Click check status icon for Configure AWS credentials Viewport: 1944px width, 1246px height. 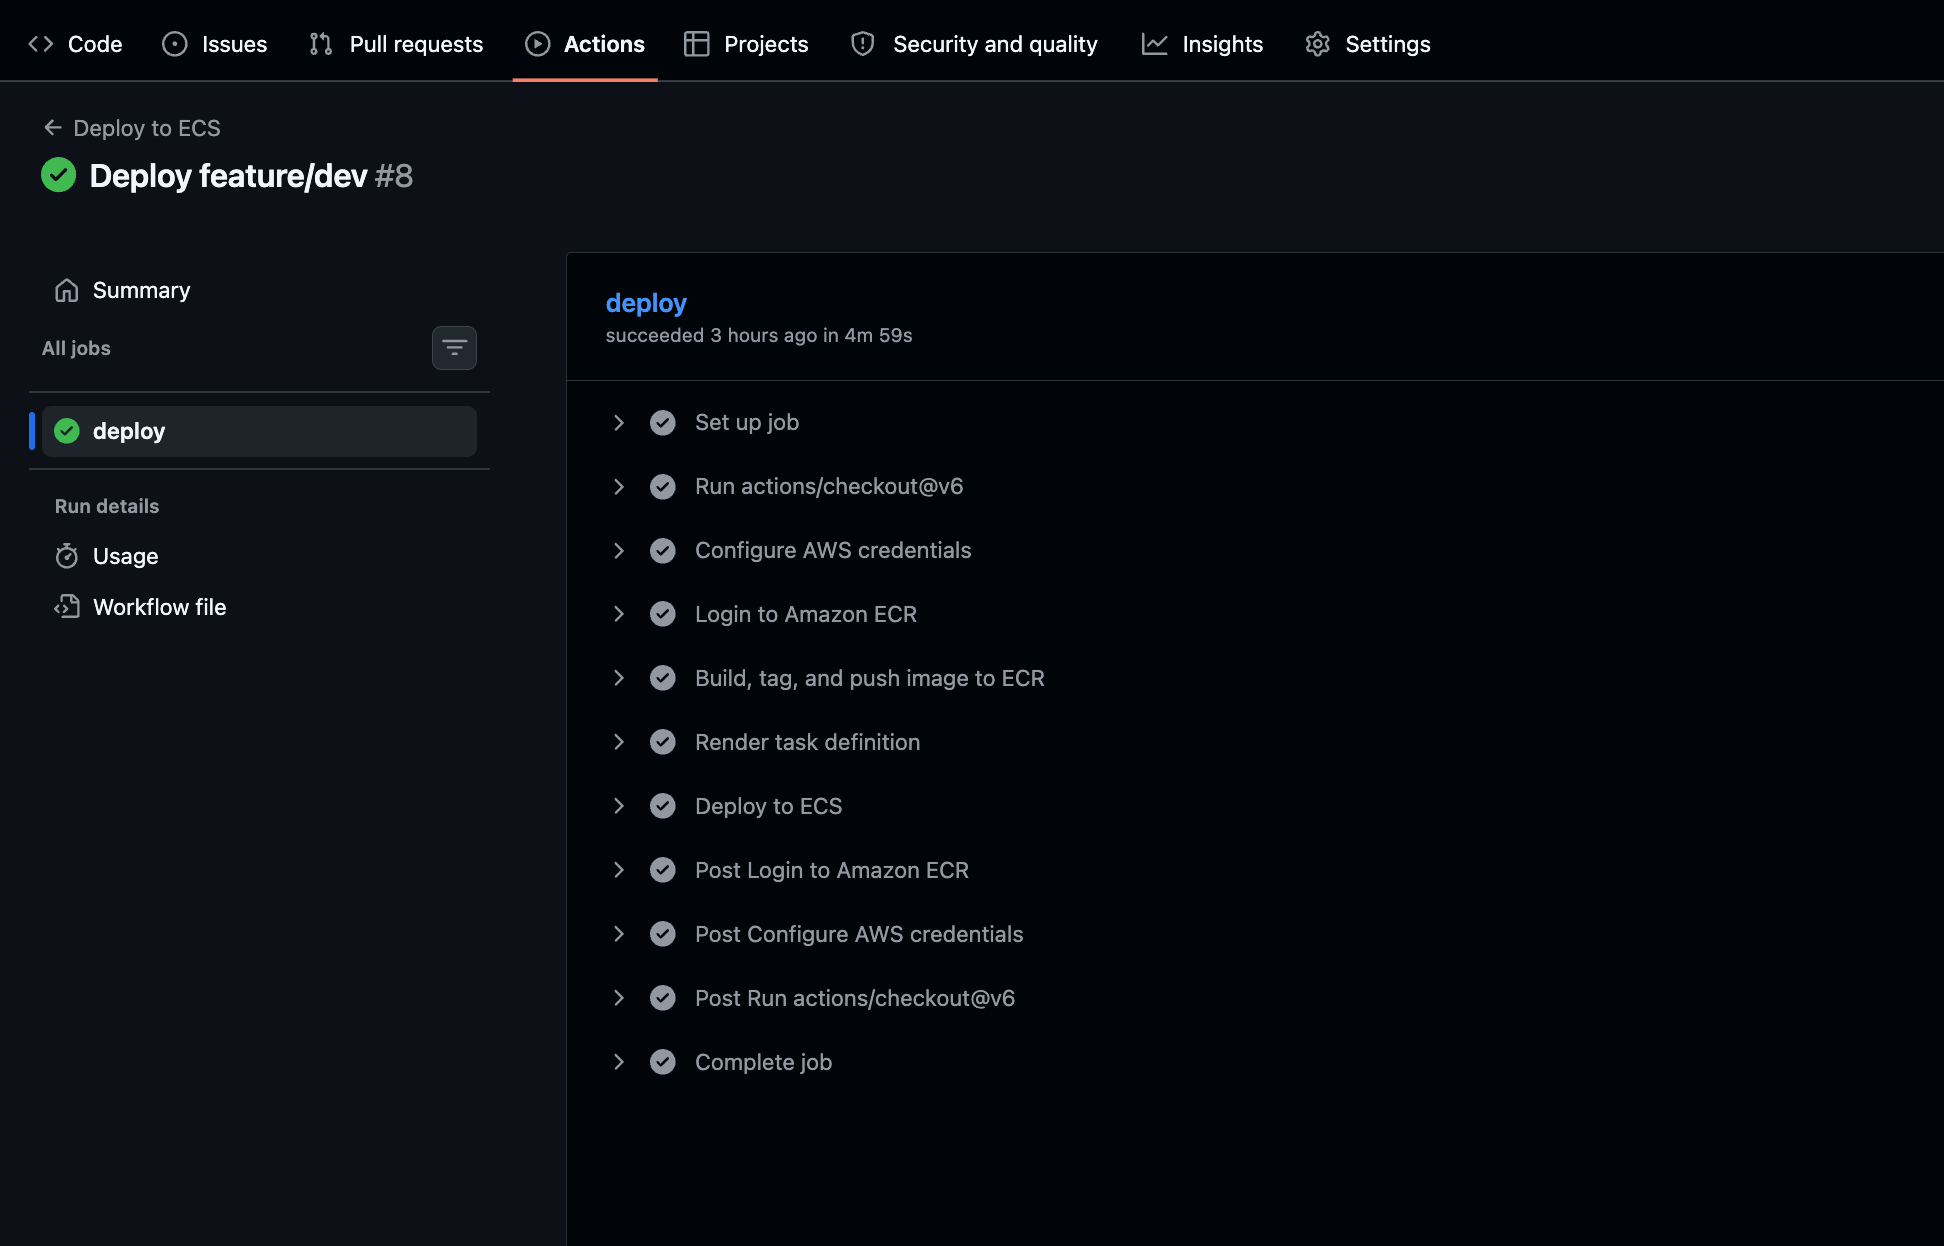[663, 551]
